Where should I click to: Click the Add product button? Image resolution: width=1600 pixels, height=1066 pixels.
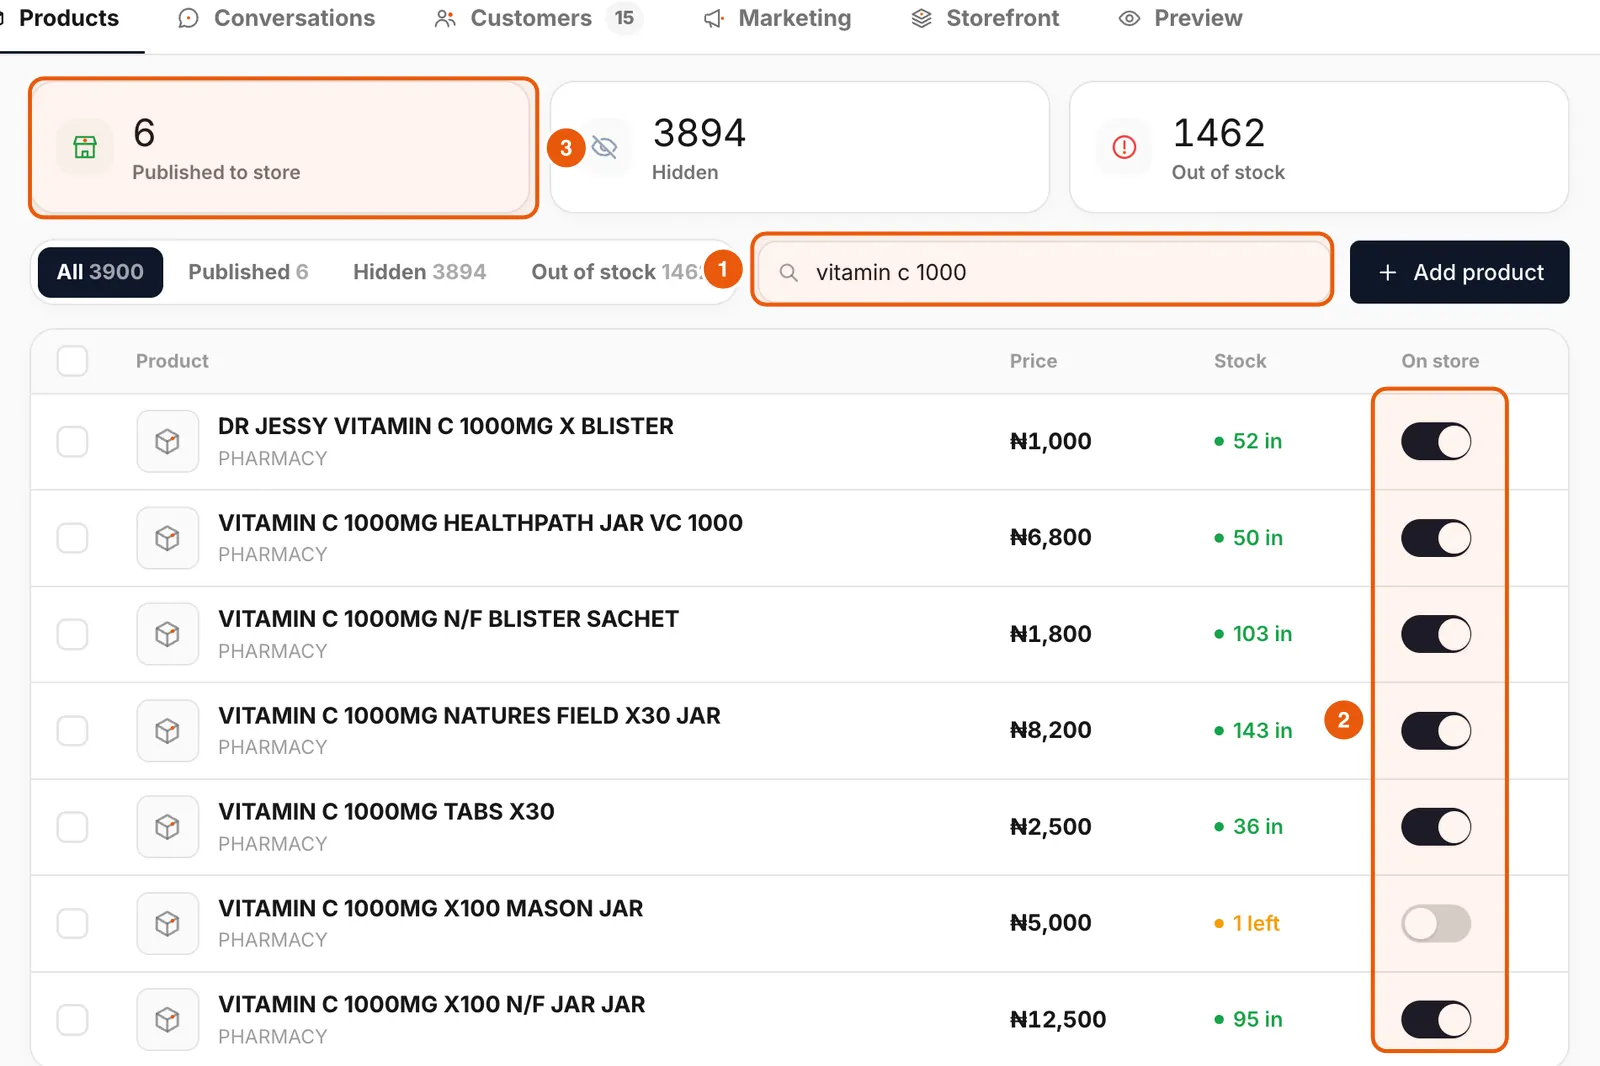tap(1459, 272)
